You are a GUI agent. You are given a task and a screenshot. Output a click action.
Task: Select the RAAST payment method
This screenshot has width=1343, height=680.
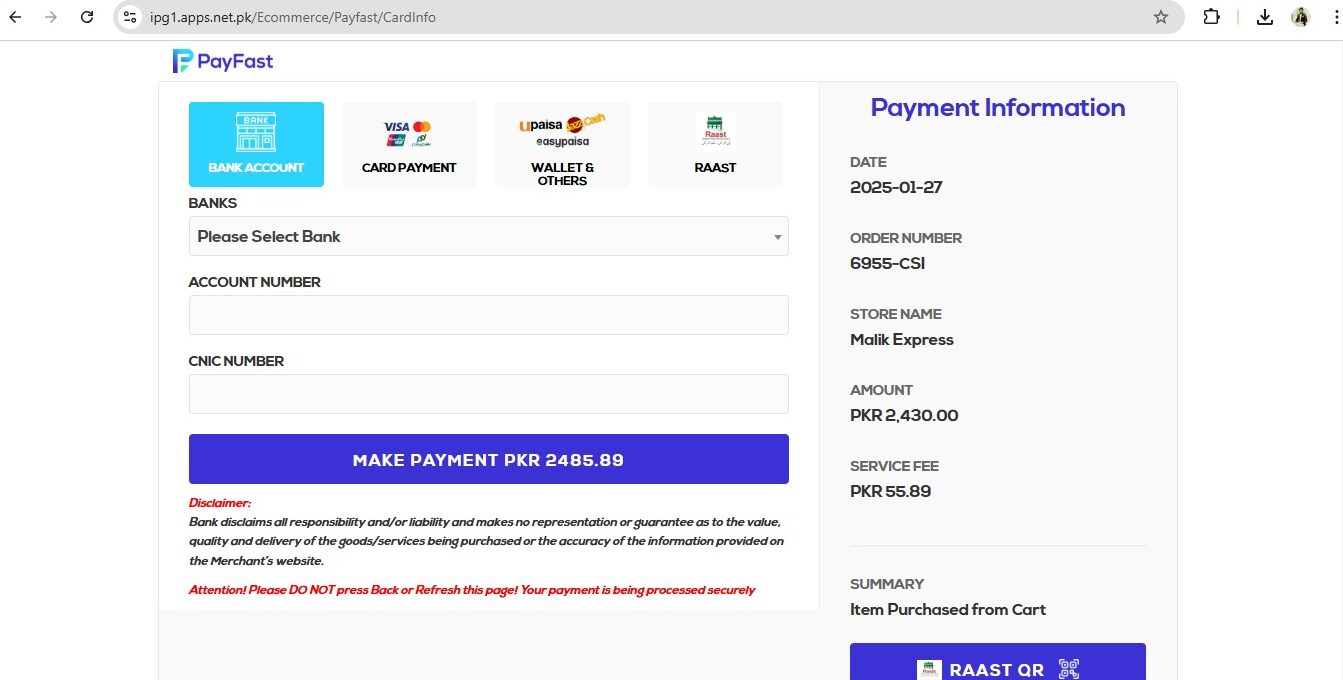point(715,144)
